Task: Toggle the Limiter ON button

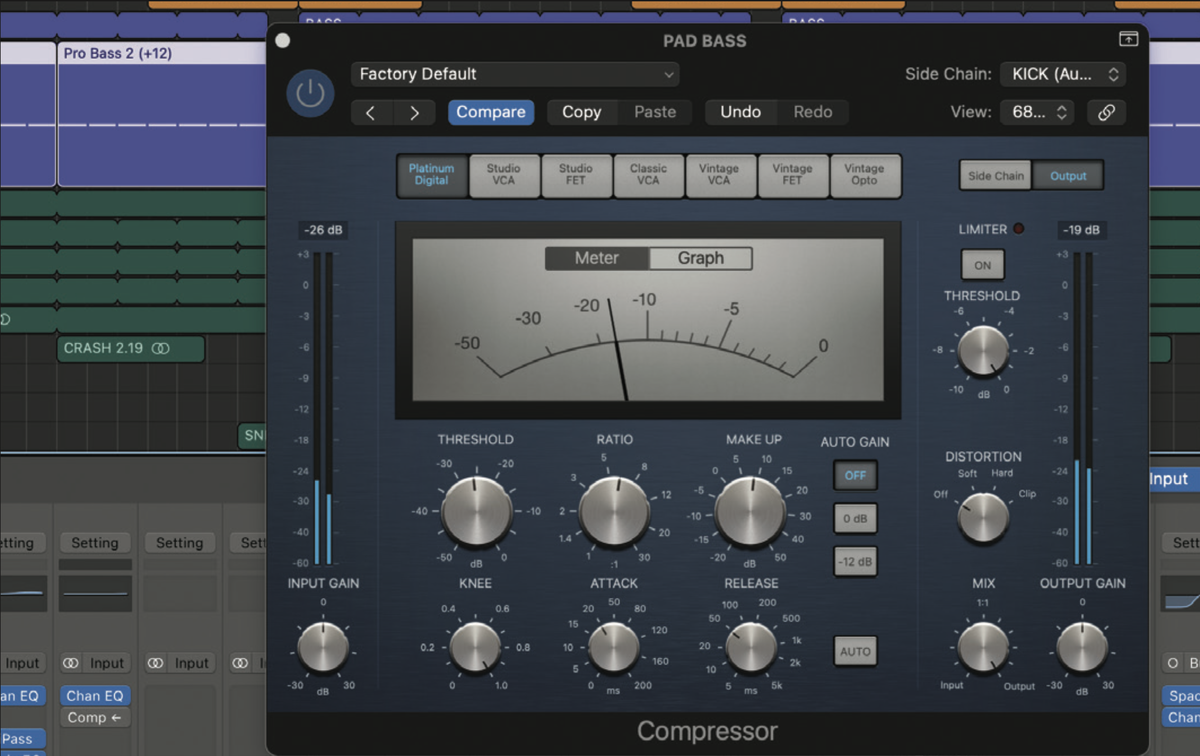Action: 982,265
